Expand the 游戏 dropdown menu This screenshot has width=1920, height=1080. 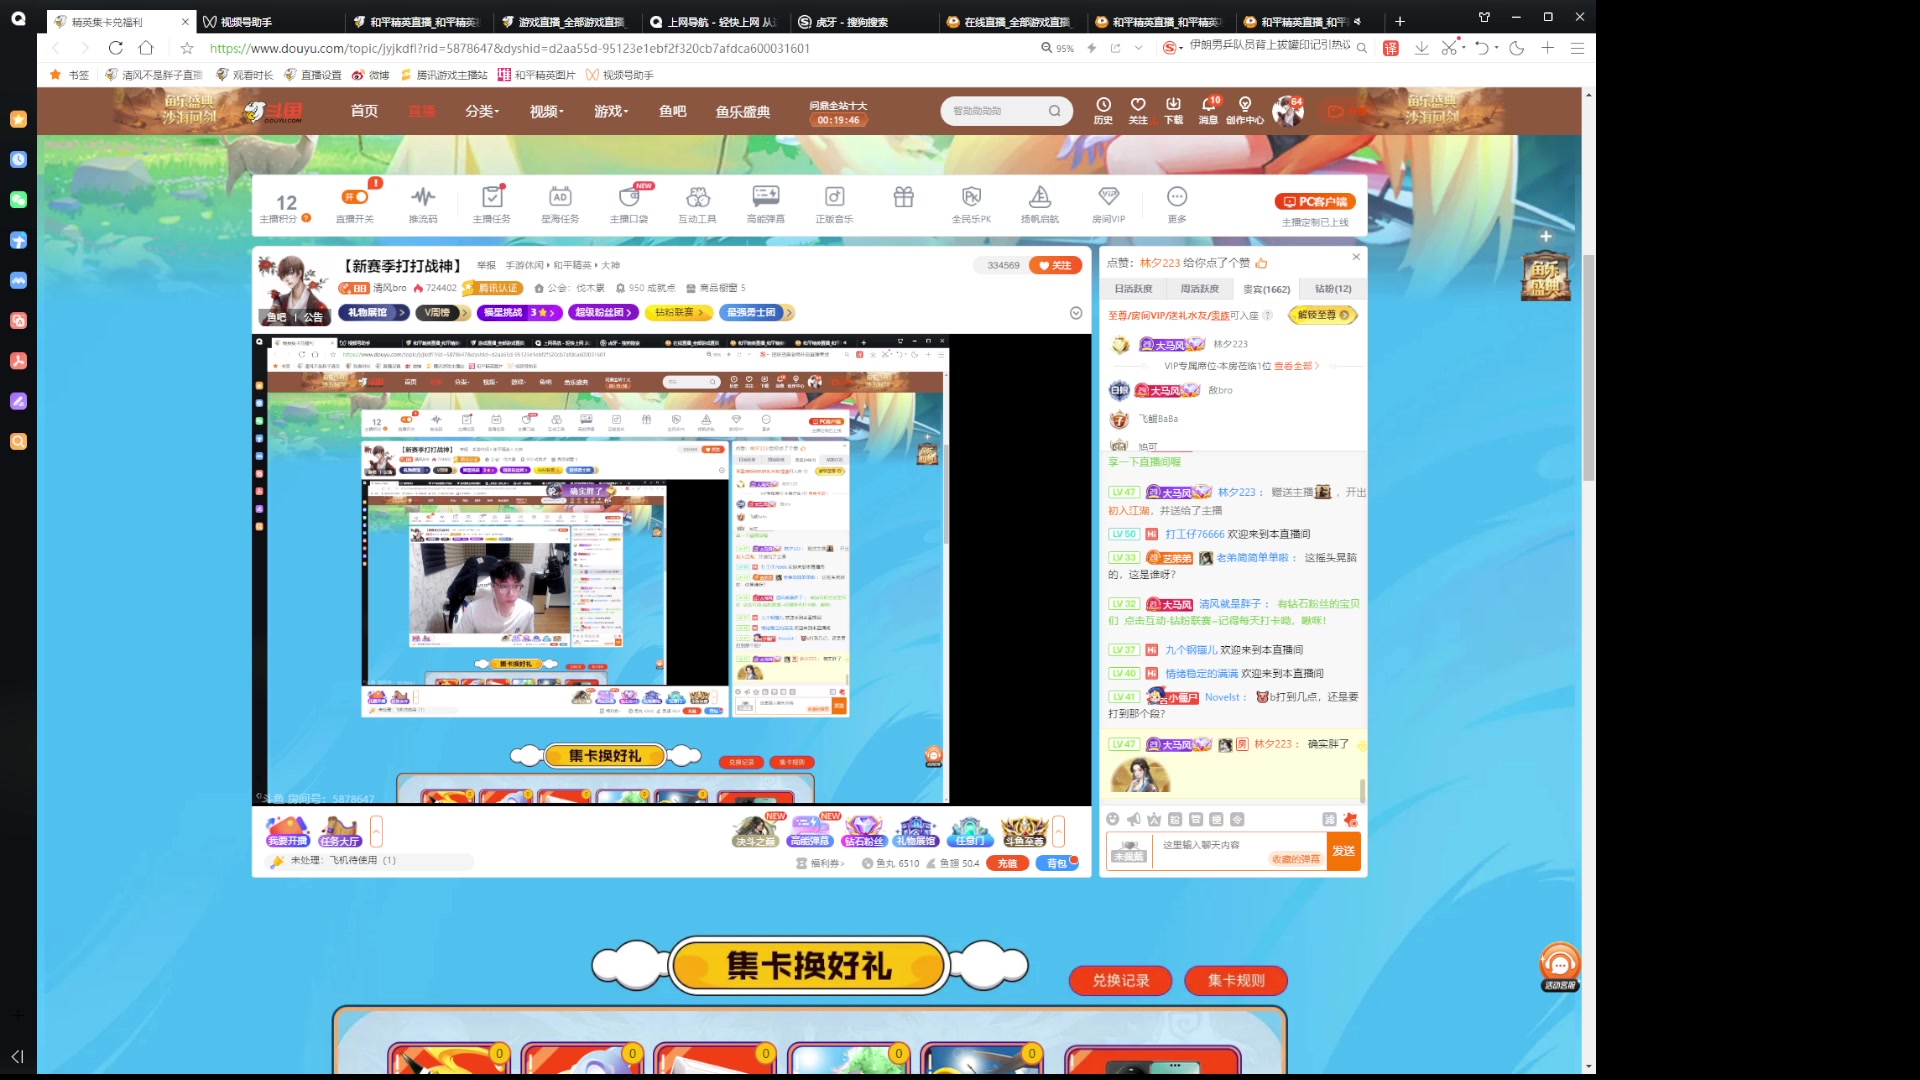click(611, 111)
